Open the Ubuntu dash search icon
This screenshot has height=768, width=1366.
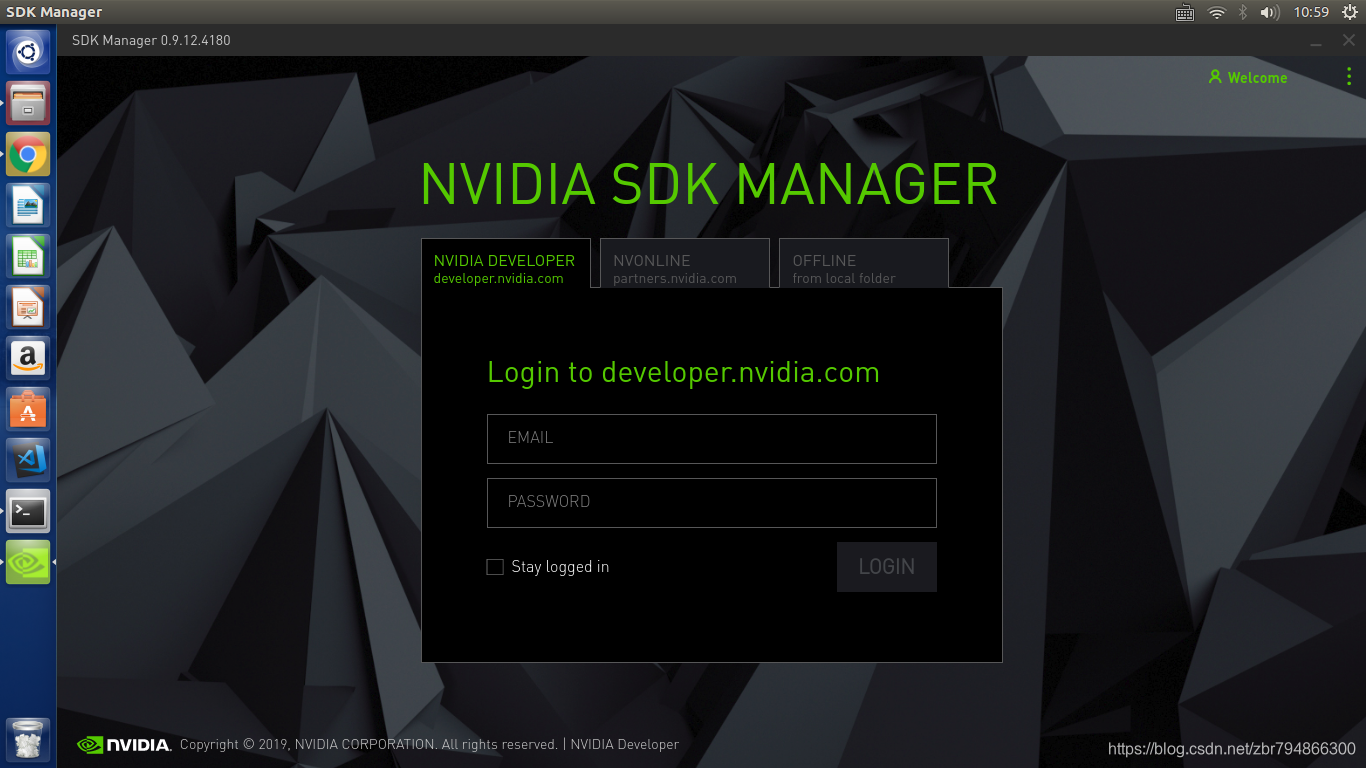coord(28,52)
